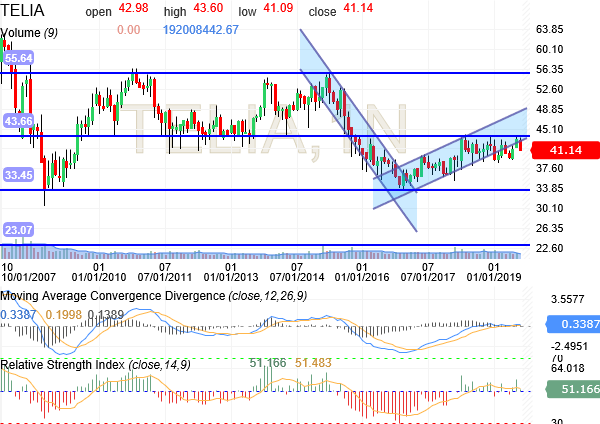Click the MACD signal value 0.1998

click(x=64, y=315)
